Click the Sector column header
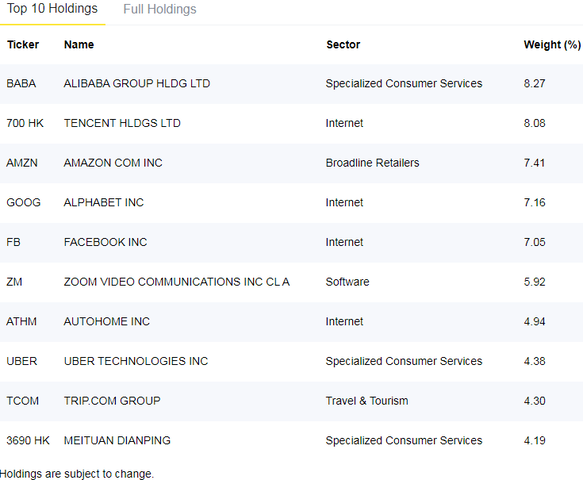This screenshot has width=583, height=480. pyautogui.click(x=343, y=45)
